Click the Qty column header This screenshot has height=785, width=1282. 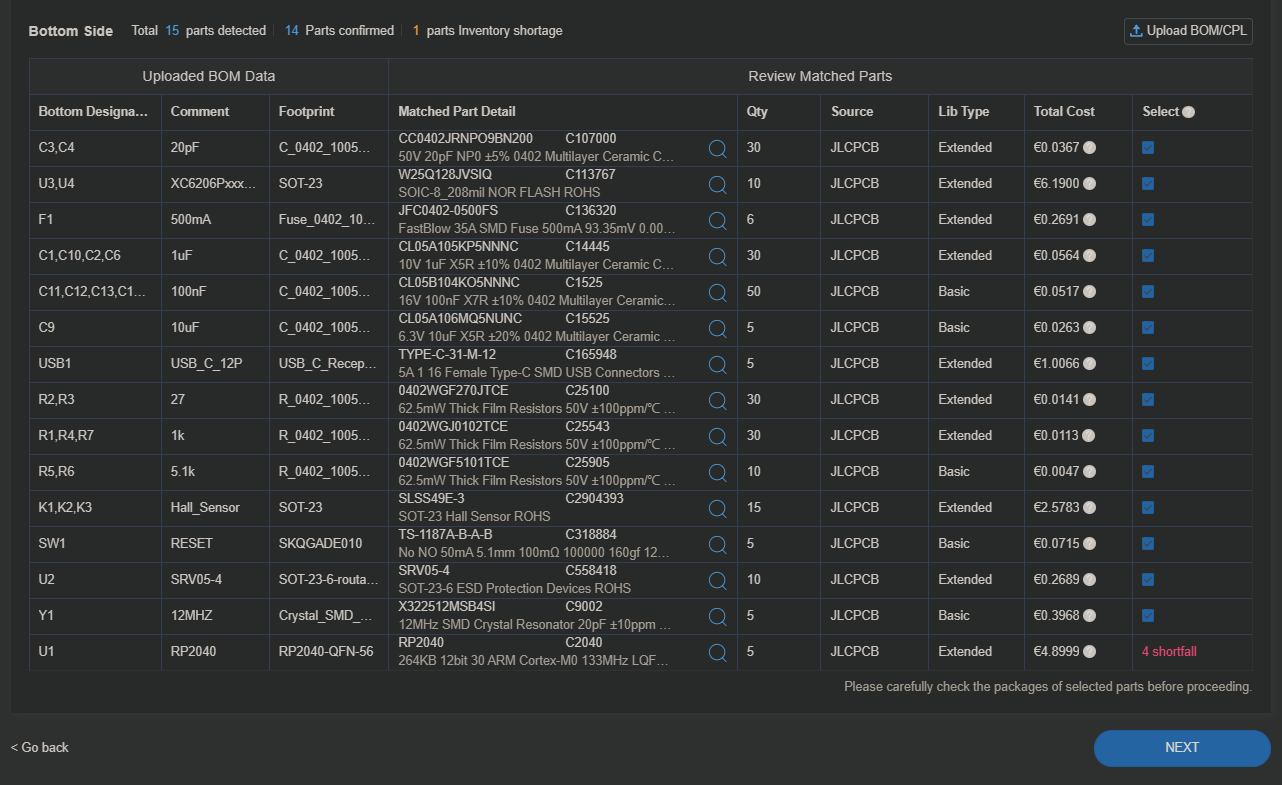click(x=757, y=112)
